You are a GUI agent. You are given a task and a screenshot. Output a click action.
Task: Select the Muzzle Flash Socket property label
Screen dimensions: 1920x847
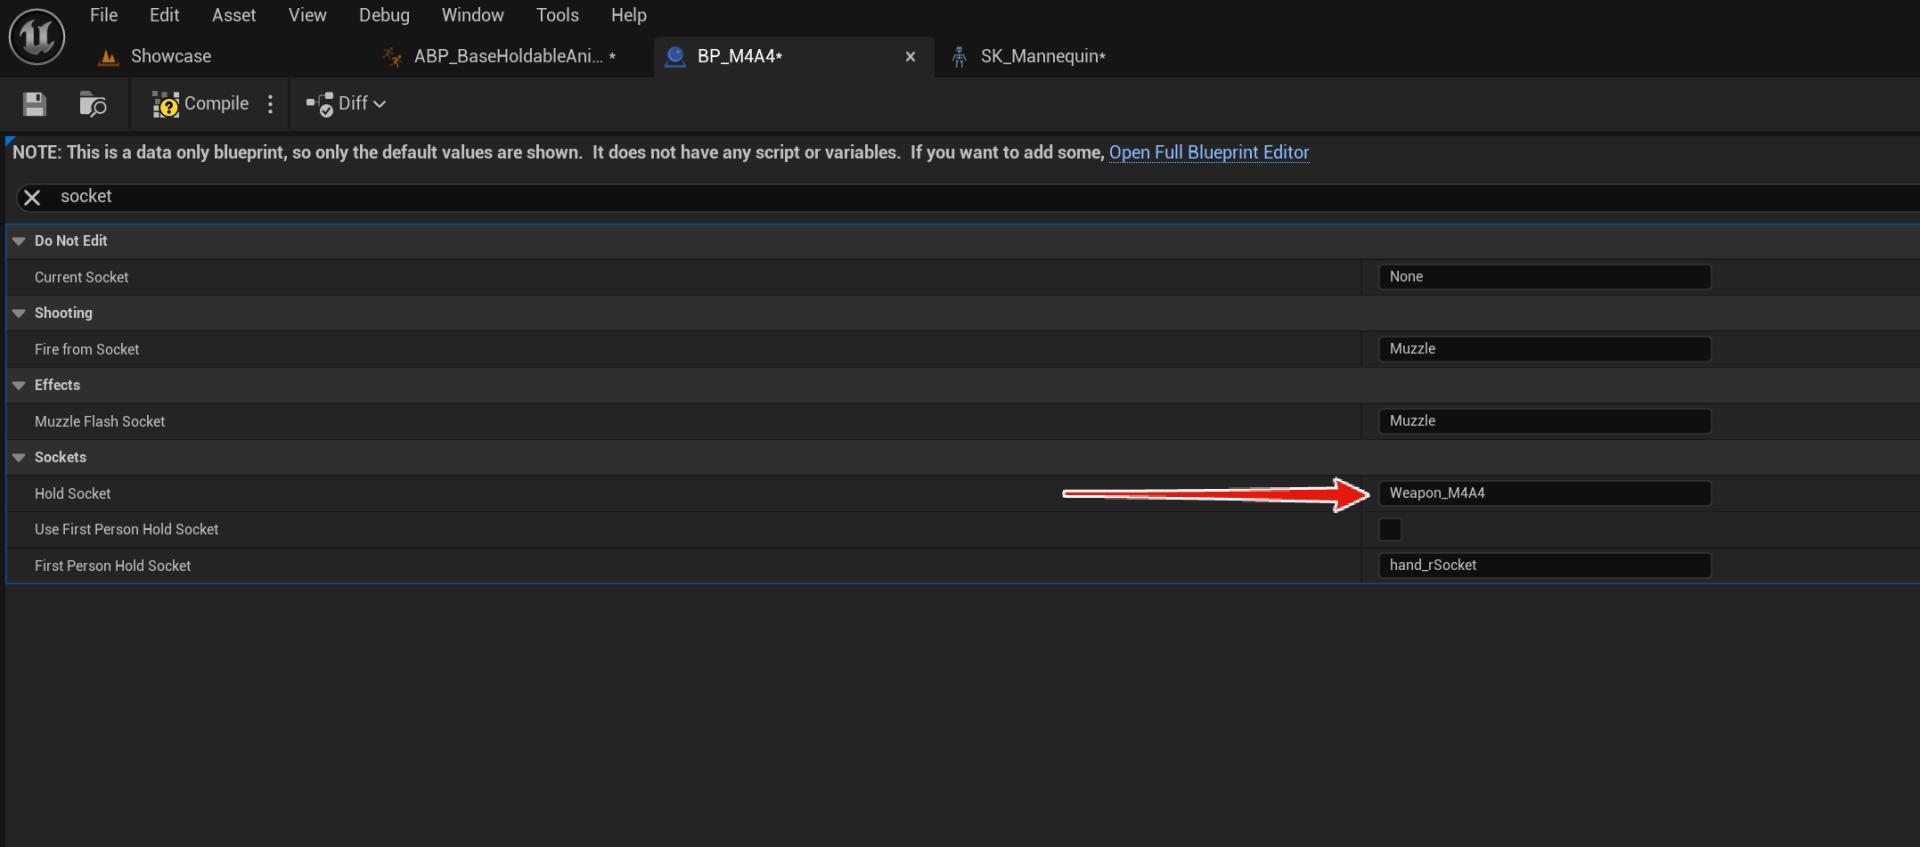tap(100, 421)
